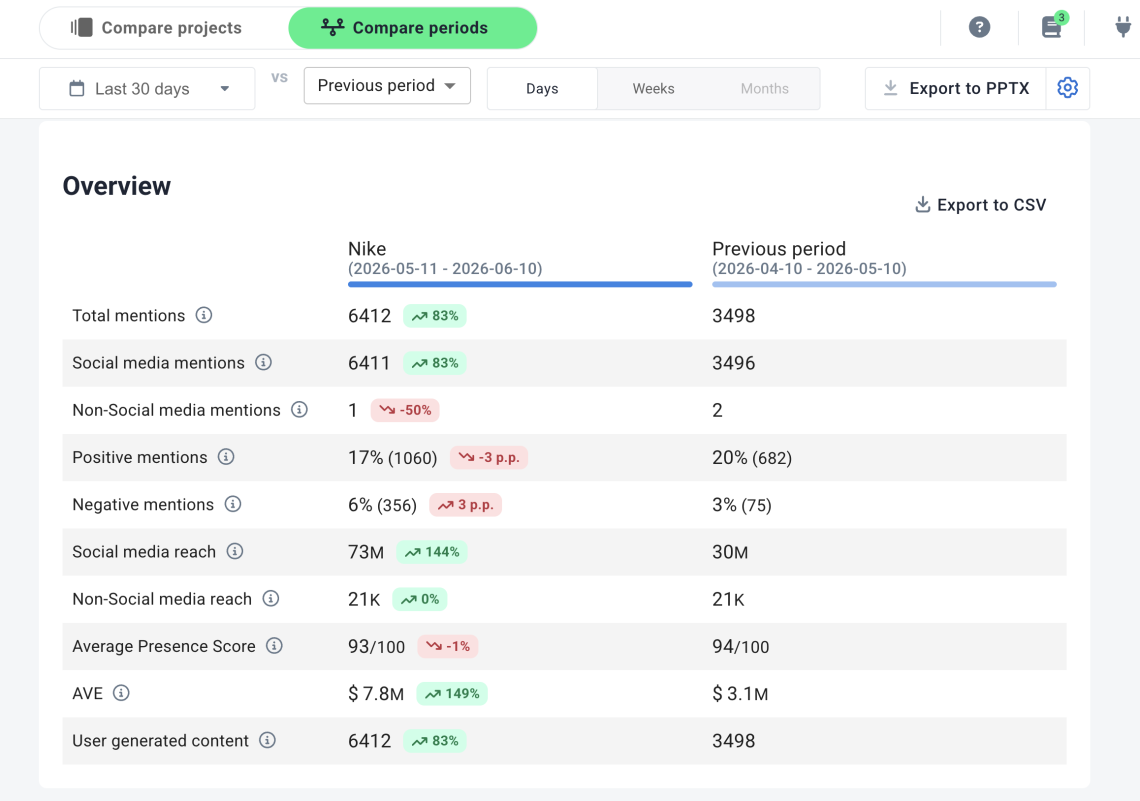
Task: Click the Nike date range 2026-05-11 - 2026-06-10
Action: click(445, 269)
